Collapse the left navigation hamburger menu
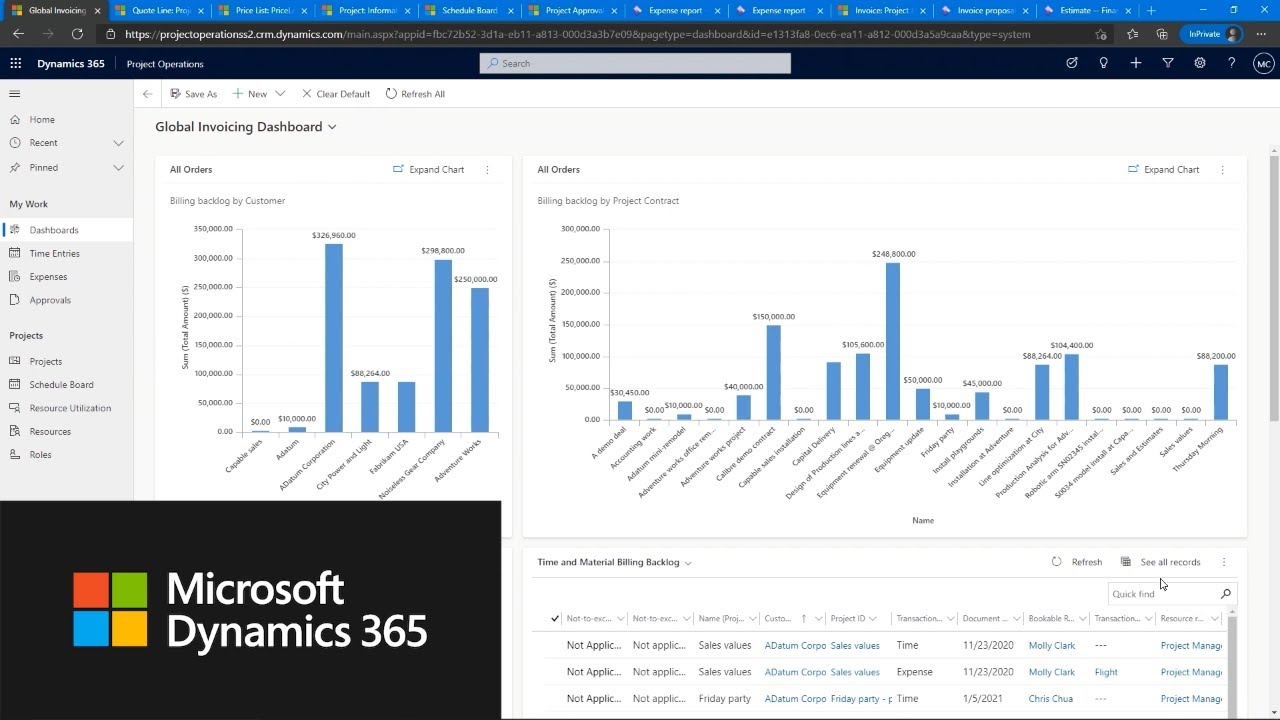The width and height of the screenshot is (1280, 720). click(x=15, y=94)
